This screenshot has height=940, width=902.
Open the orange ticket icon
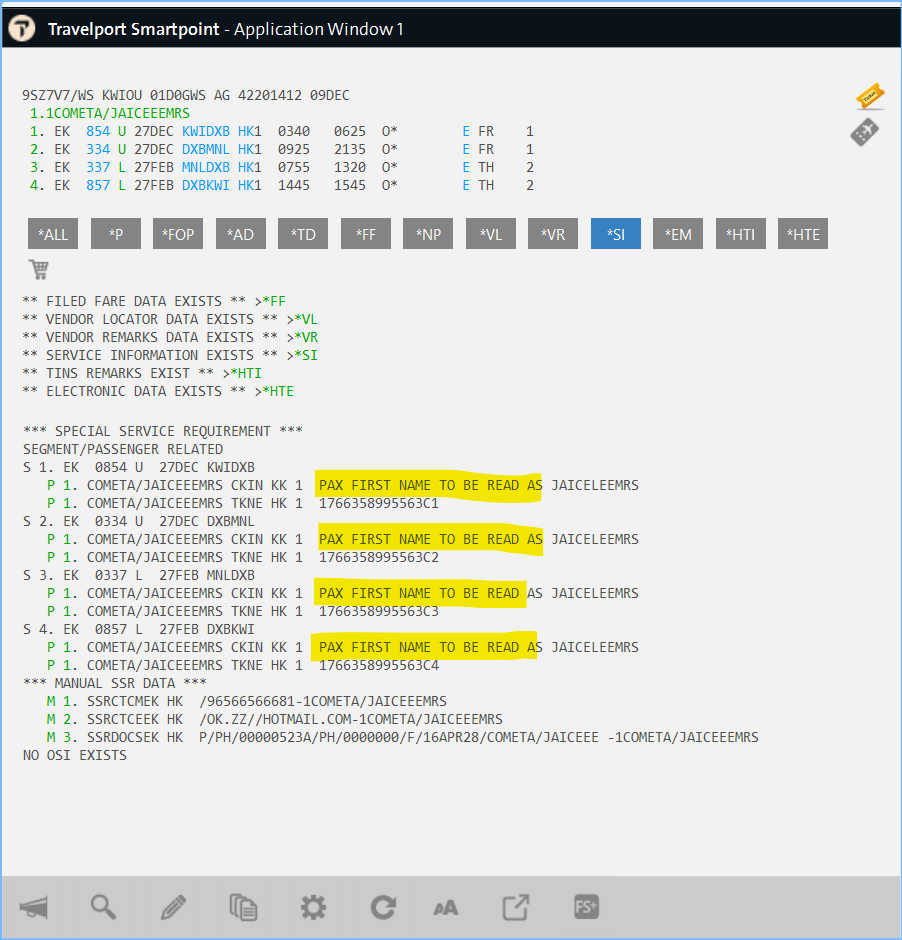point(870,96)
